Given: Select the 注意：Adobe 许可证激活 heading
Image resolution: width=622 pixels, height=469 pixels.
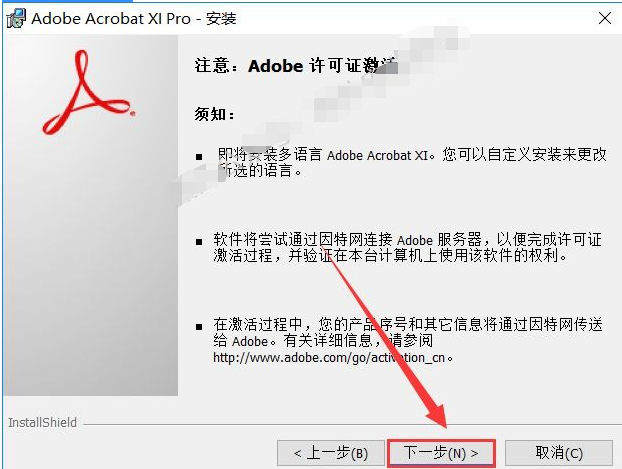Looking at the screenshot, I should (296, 65).
